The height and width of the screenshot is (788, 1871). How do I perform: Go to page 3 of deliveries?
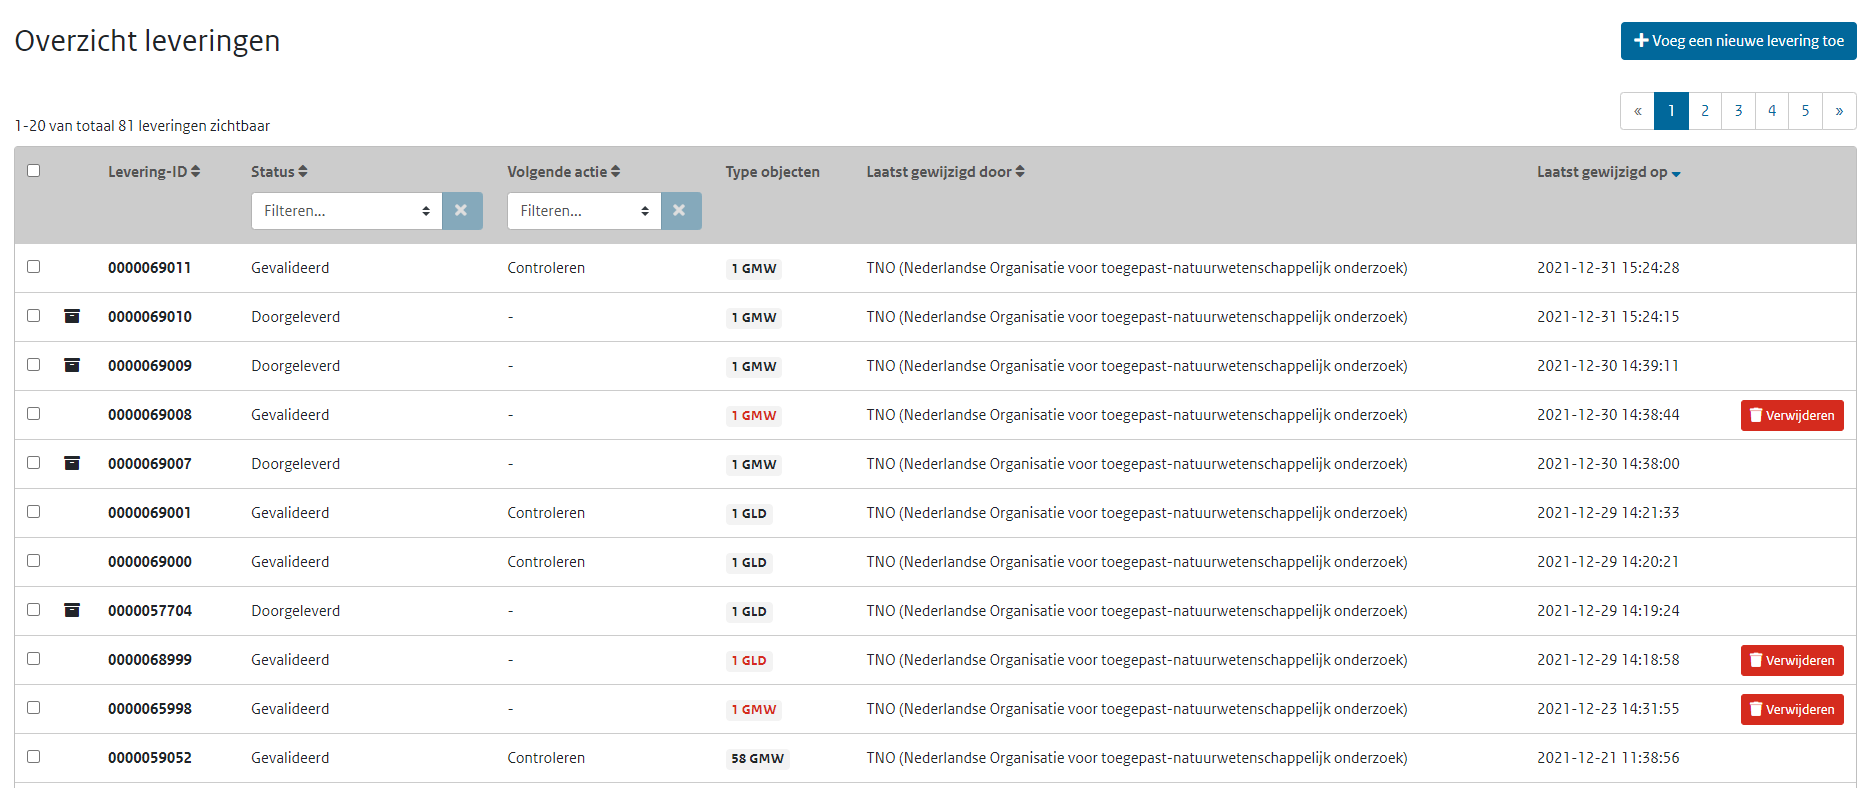pos(1738,111)
